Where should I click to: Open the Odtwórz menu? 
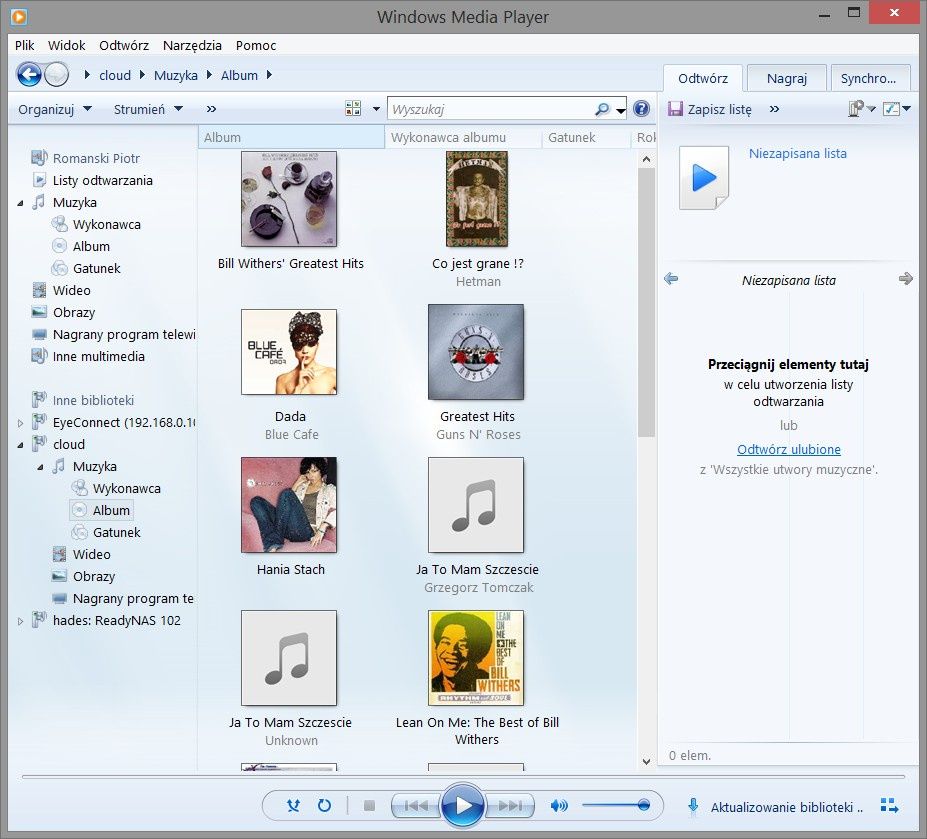[x=124, y=46]
